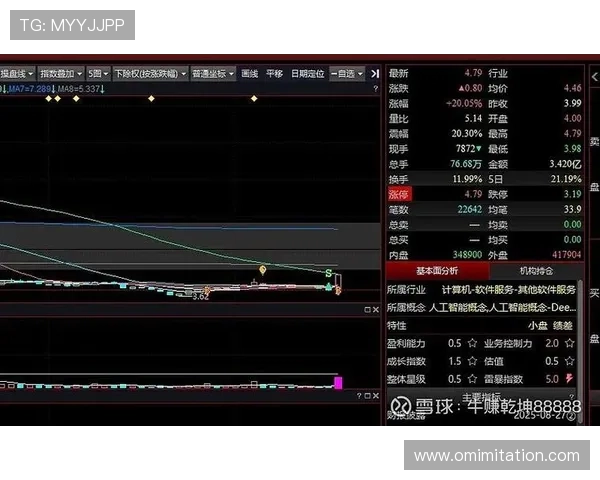This screenshot has height=480, width=600.
Task: Click the yellow info bubble marker on chart
Action: (x=263, y=270)
